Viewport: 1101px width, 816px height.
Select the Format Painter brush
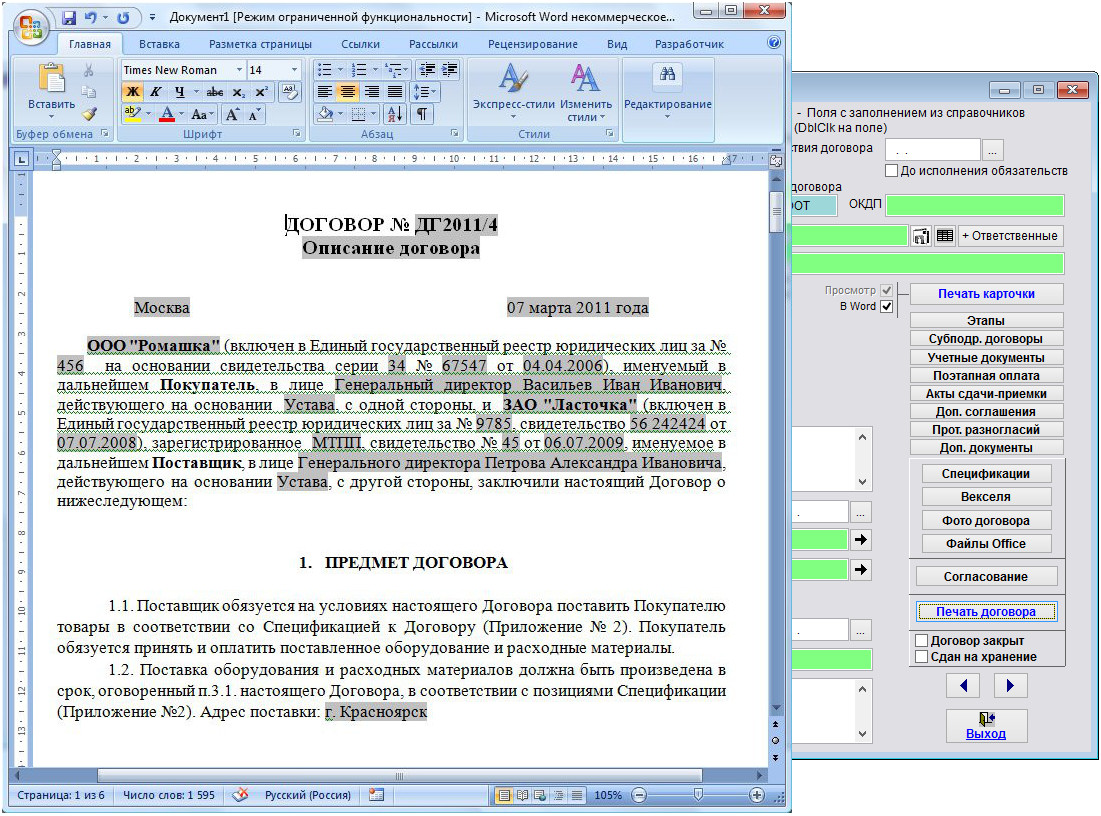pos(88,113)
